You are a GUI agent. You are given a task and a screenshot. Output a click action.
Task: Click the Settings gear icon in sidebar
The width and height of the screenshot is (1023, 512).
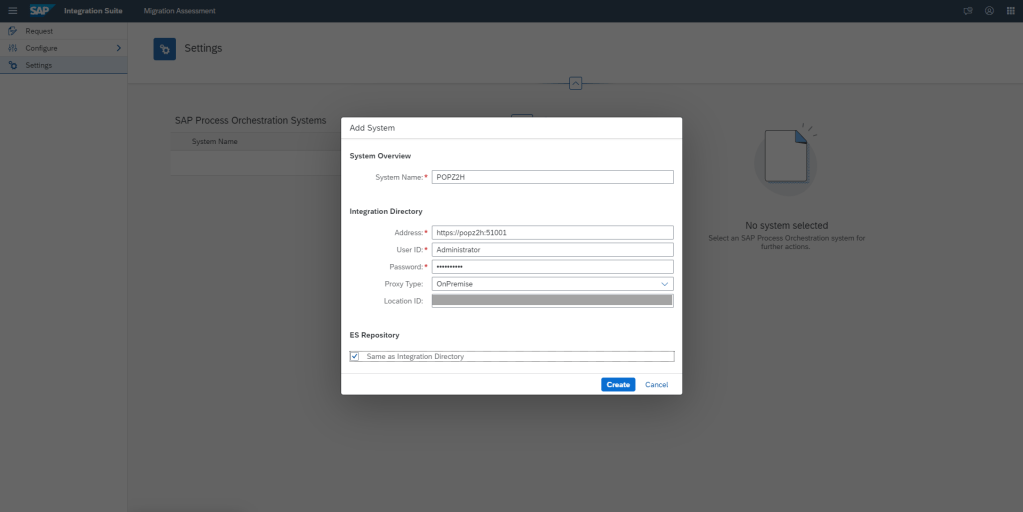[13, 65]
